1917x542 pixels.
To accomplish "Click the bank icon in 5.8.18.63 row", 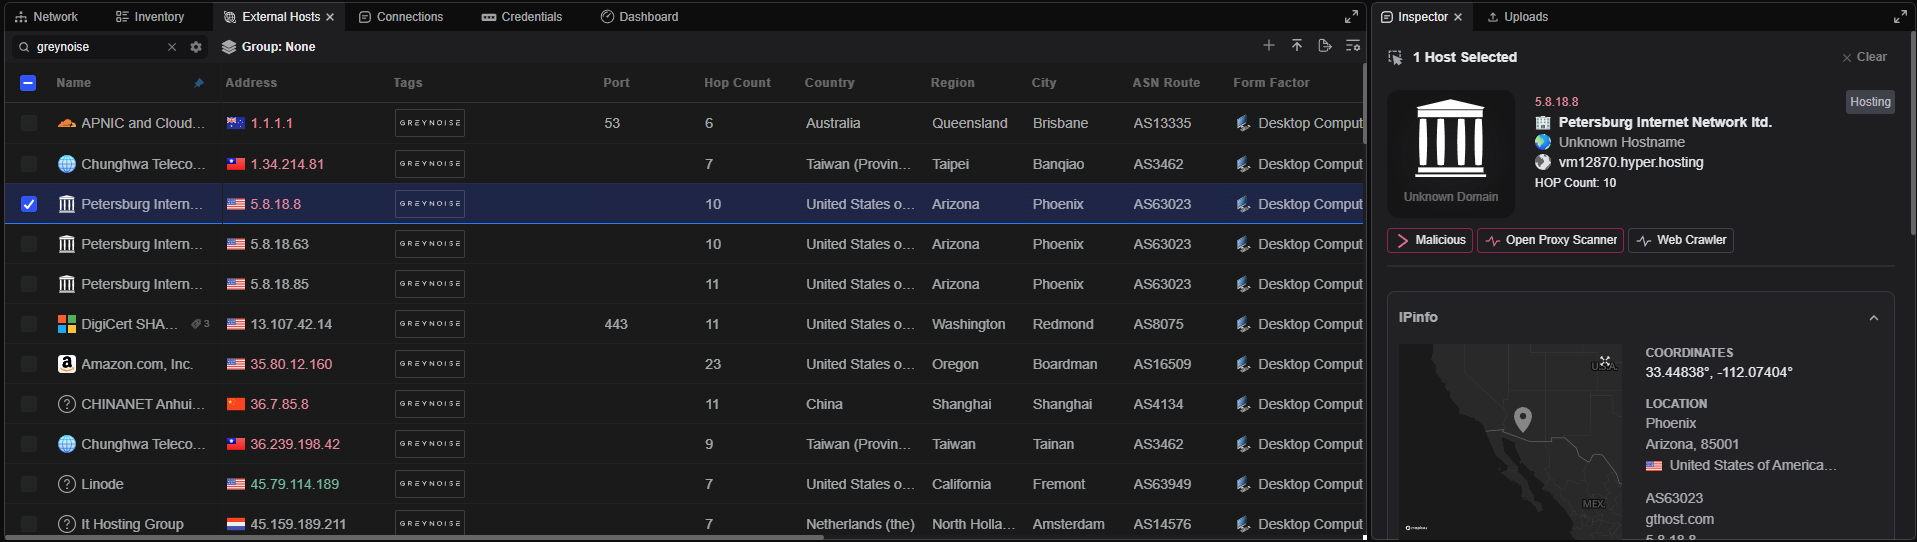I will 67,244.
